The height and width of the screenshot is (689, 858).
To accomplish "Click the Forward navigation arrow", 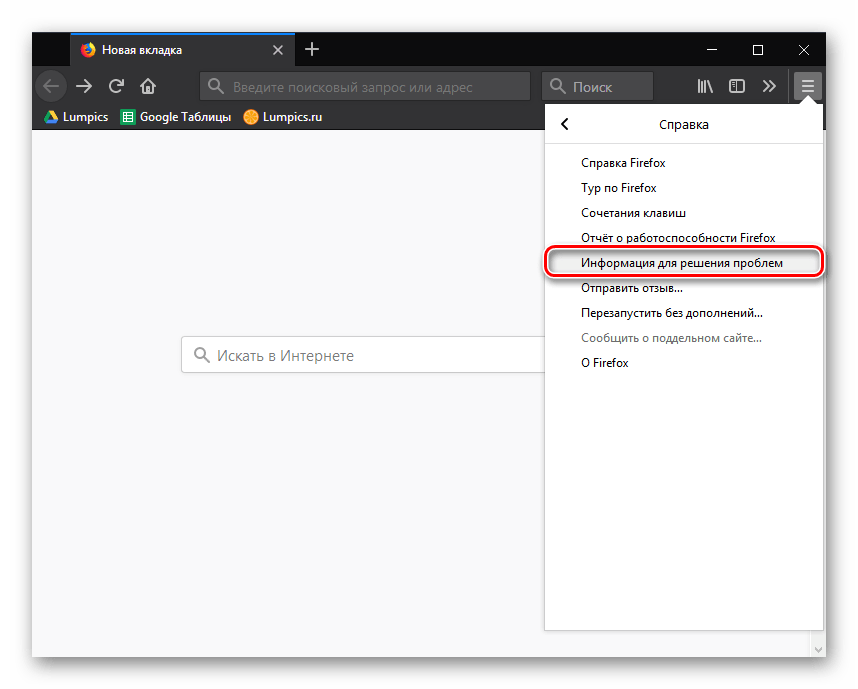I will (84, 86).
